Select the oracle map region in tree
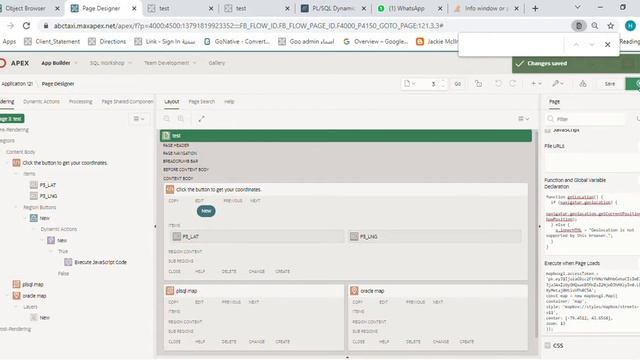This screenshot has height=360, width=640. pyautogui.click(x=34, y=296)
